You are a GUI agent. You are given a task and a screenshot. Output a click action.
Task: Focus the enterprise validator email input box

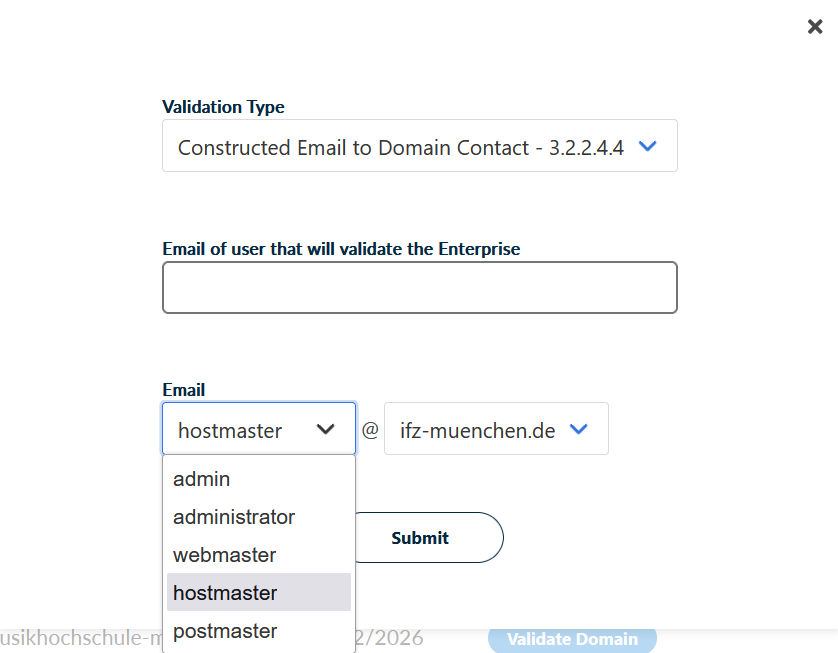click(419, 288)
